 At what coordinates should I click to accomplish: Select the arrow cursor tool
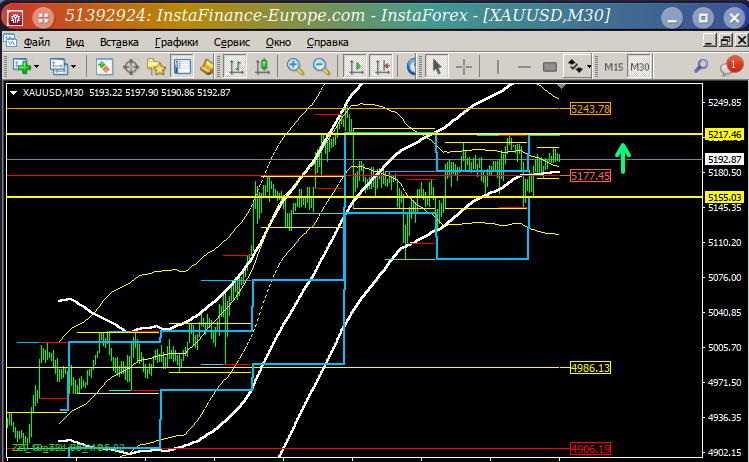coord(436,66)
